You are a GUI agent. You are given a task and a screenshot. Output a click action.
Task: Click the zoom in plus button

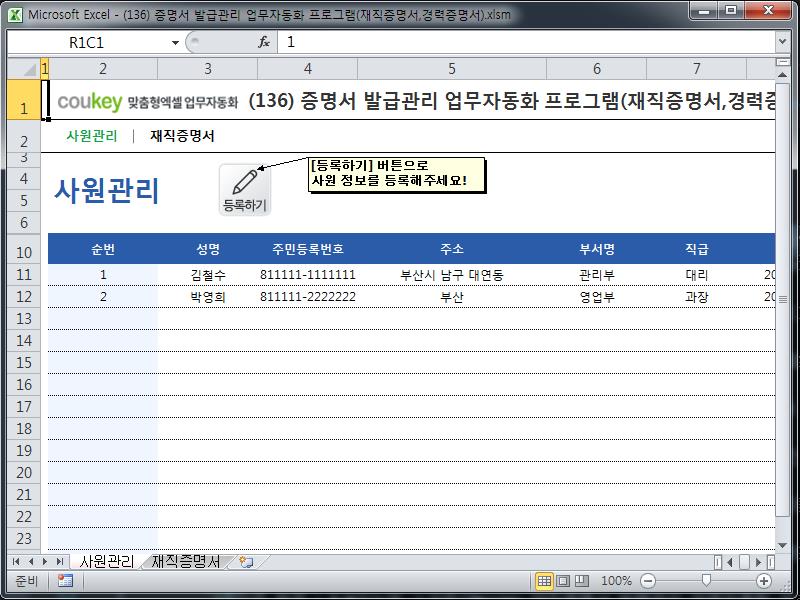pyautogui.click(x=764, y=581)
